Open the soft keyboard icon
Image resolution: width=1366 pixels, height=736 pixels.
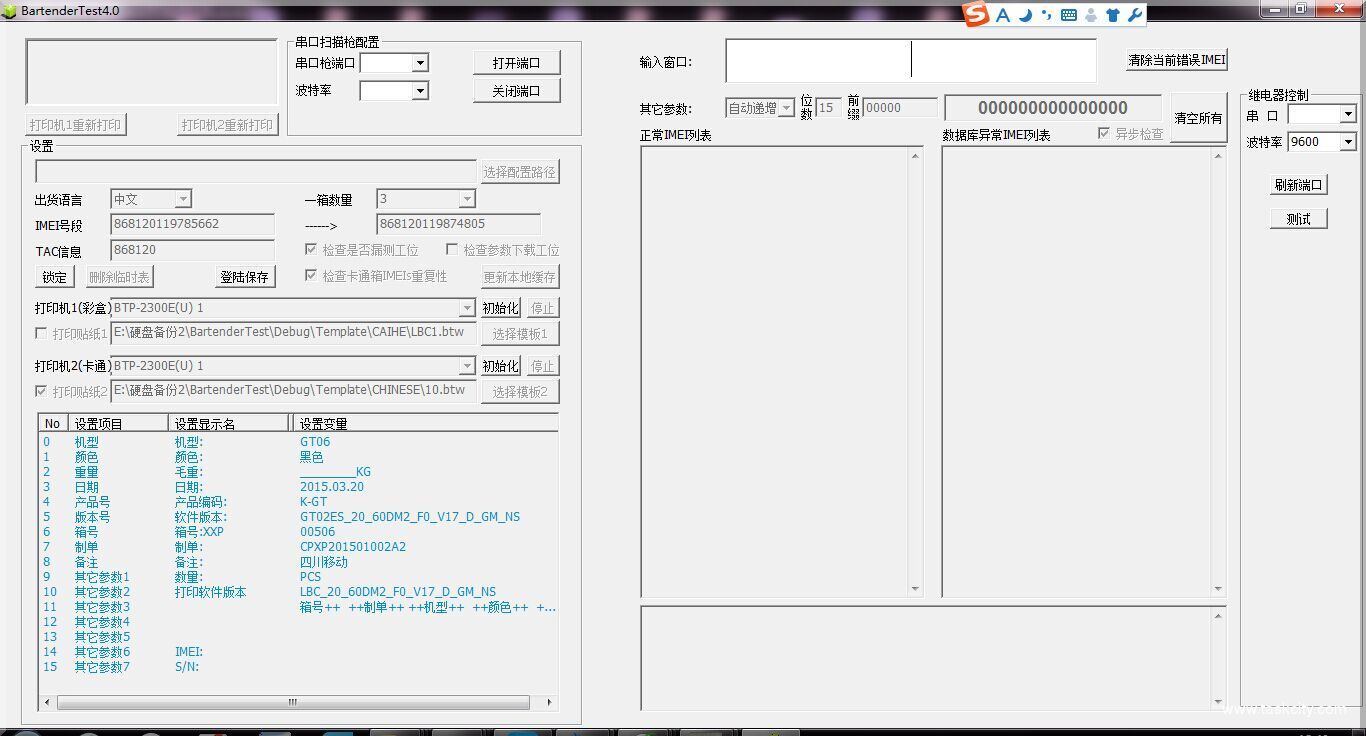tap(1068, 15)
